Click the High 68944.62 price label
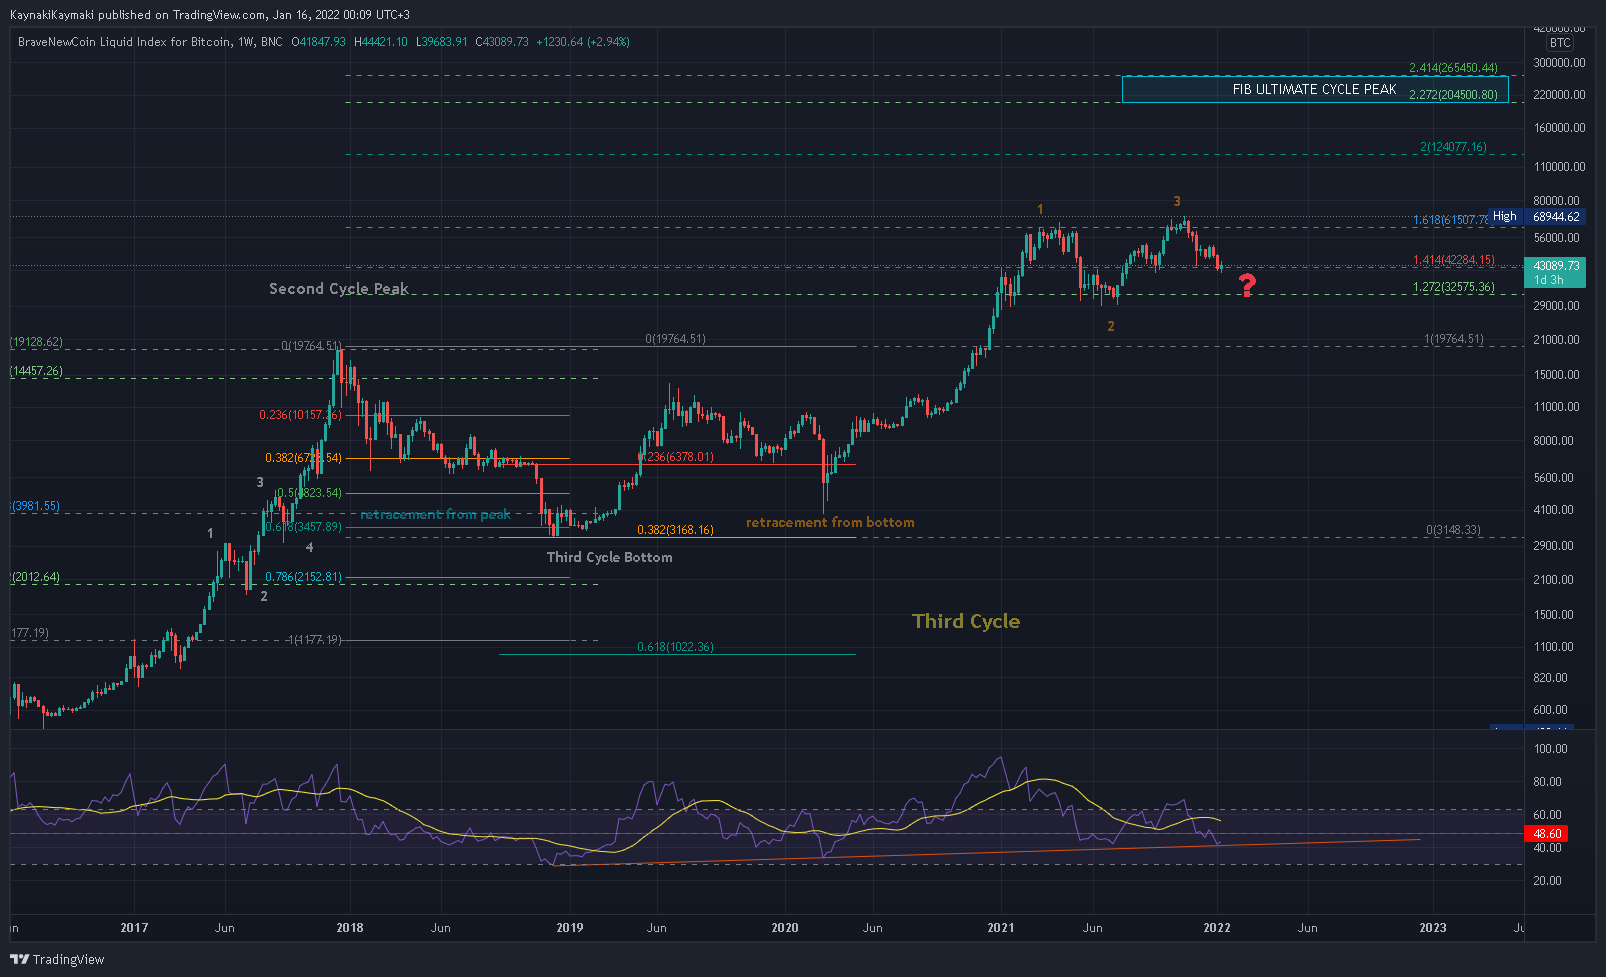 point(1536,216)
